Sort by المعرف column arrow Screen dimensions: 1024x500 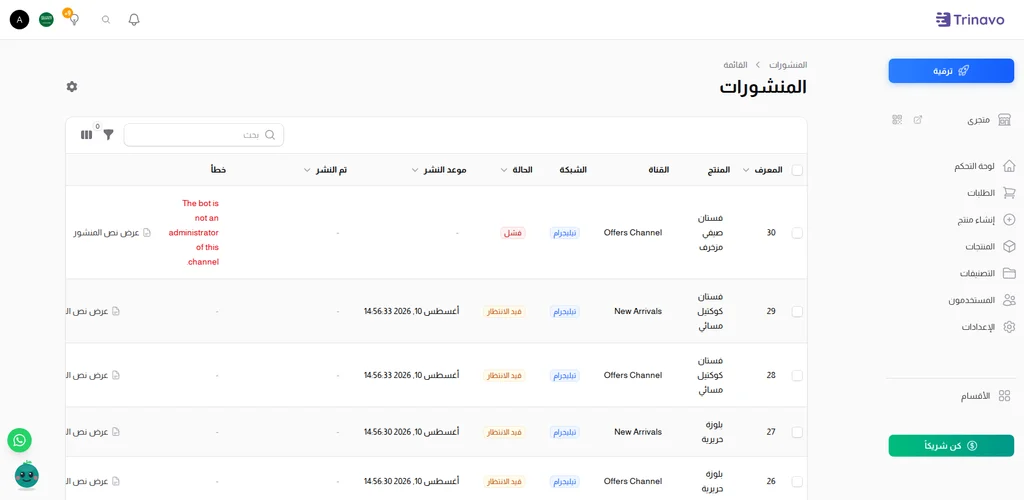point(746,170)
